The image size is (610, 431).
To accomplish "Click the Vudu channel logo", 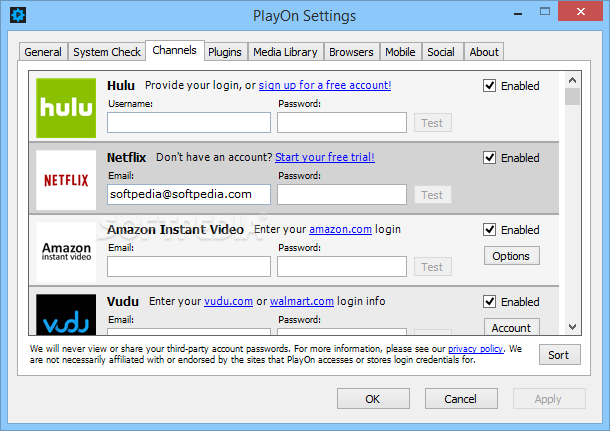I will click(66, 314).
